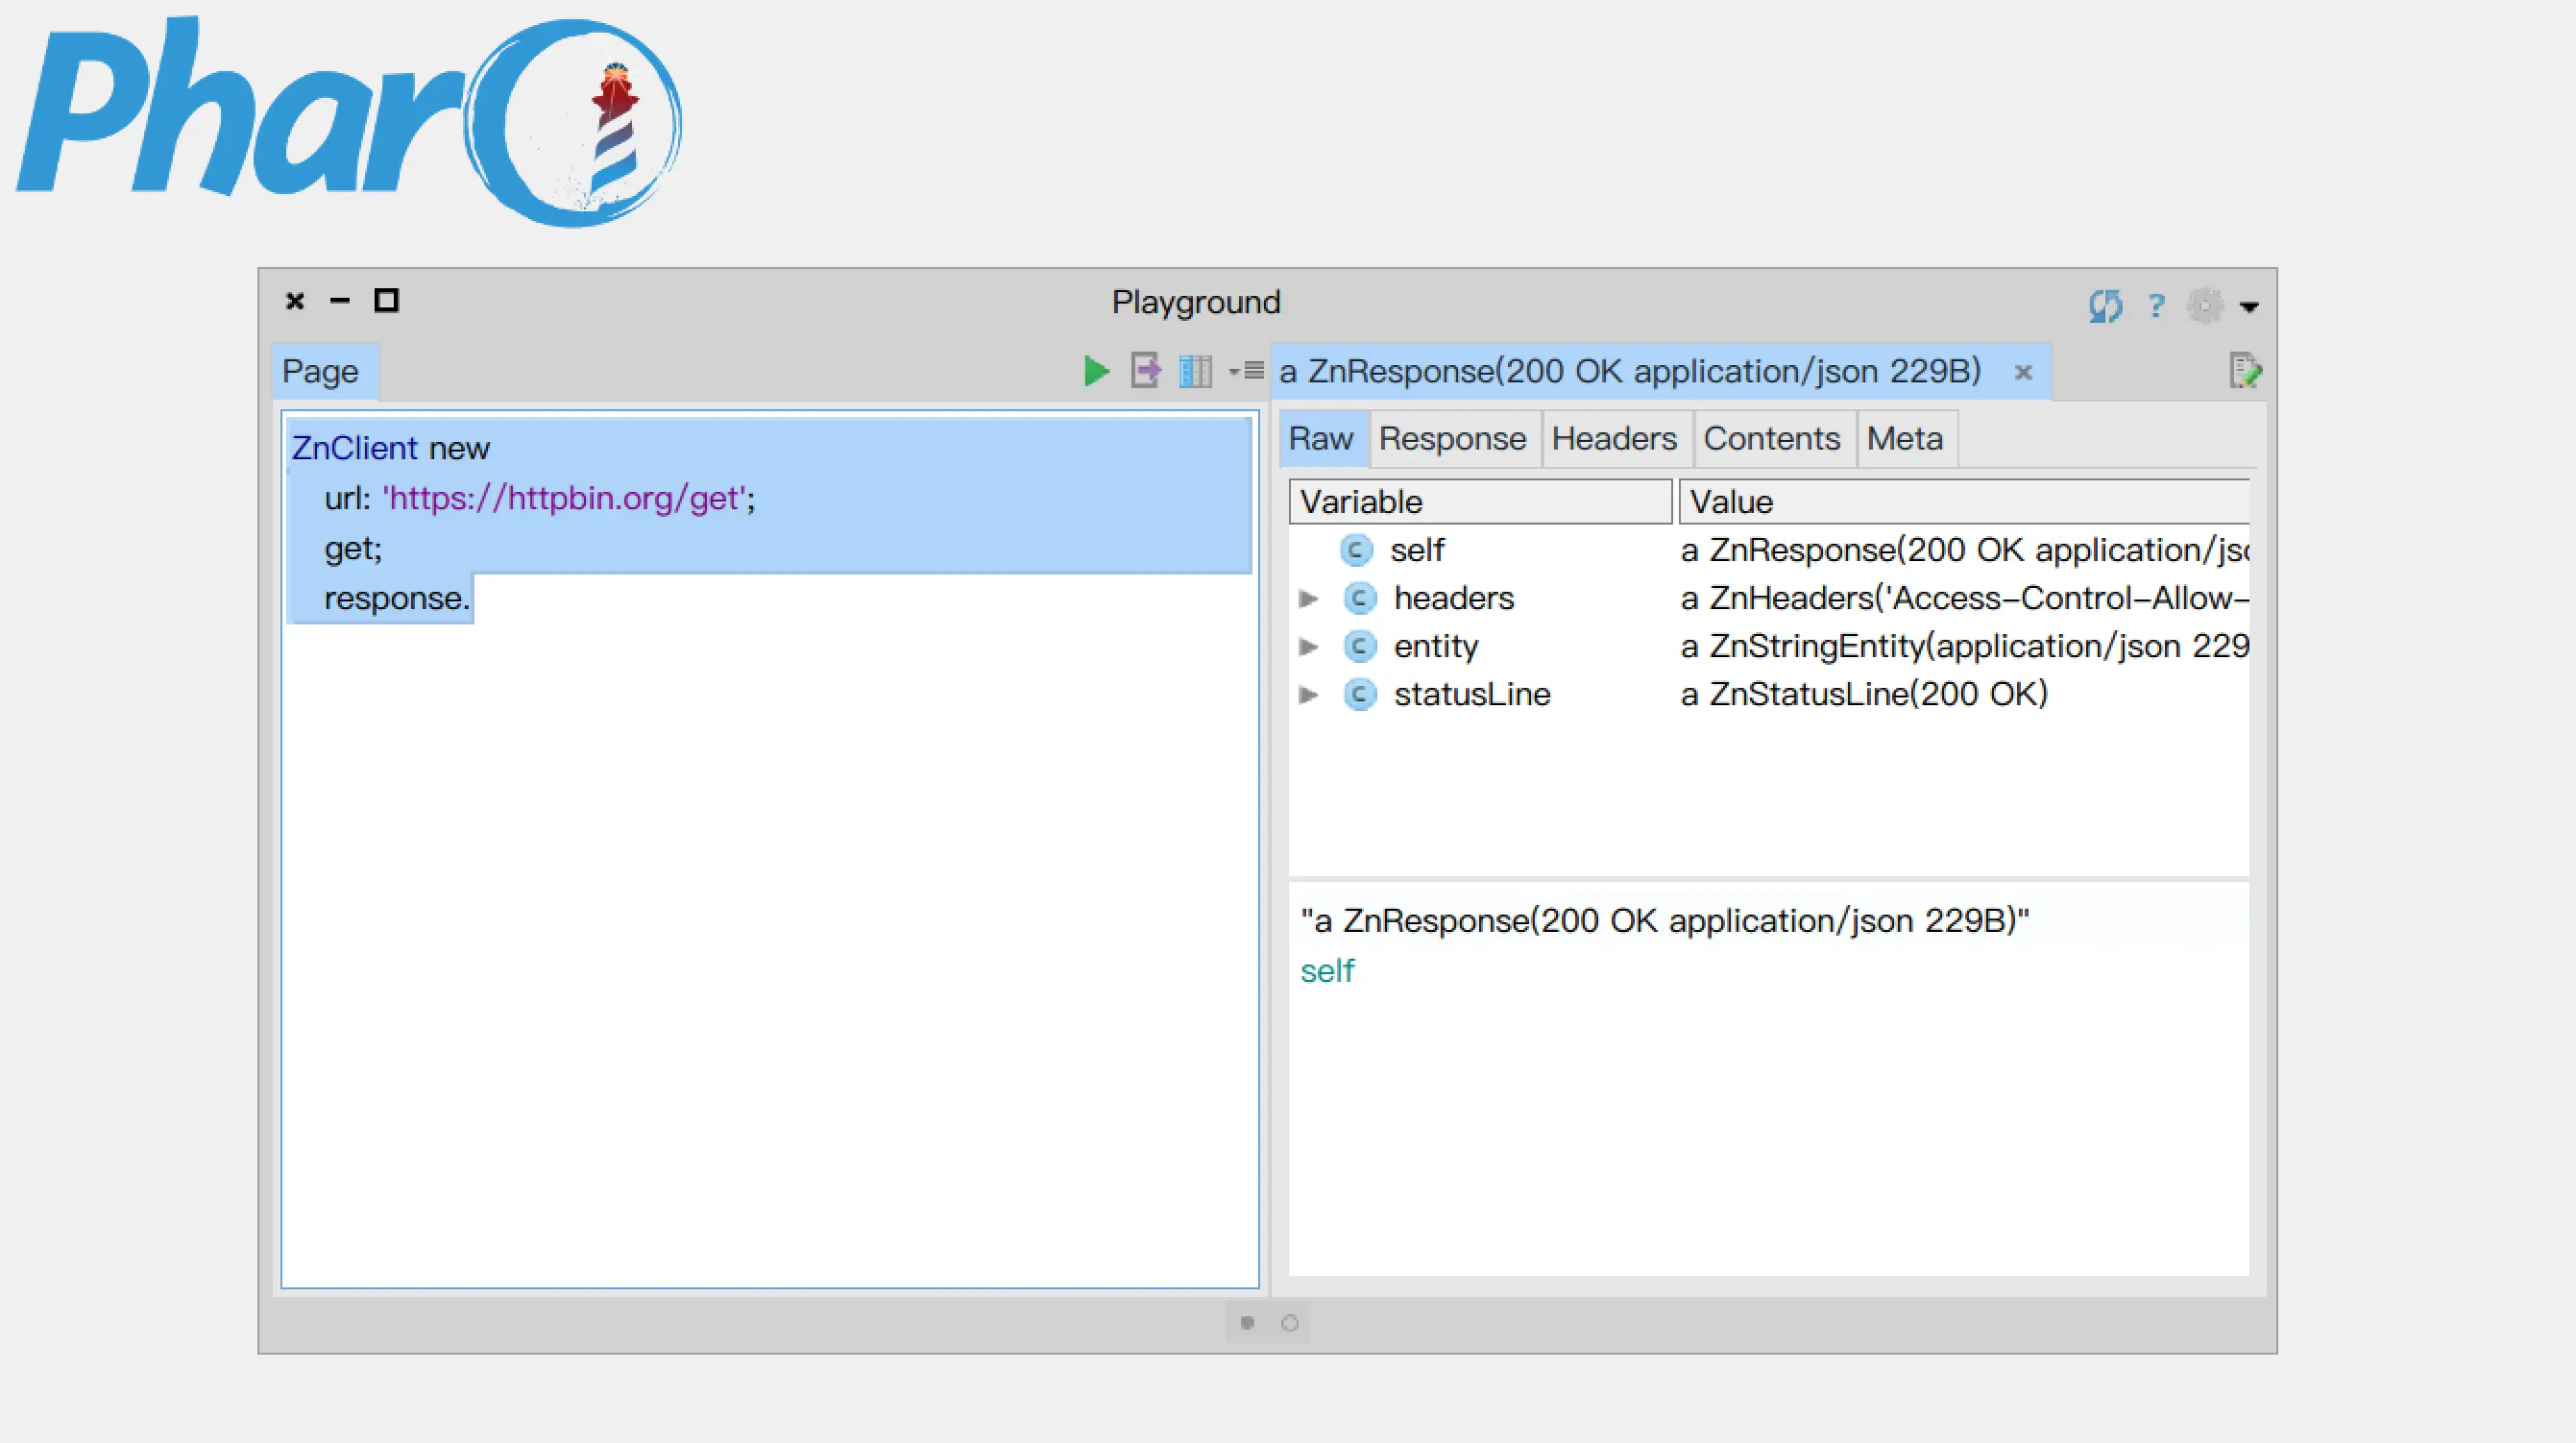
Task: Expand the headers variable row
Action: [x=1308, y=598]
